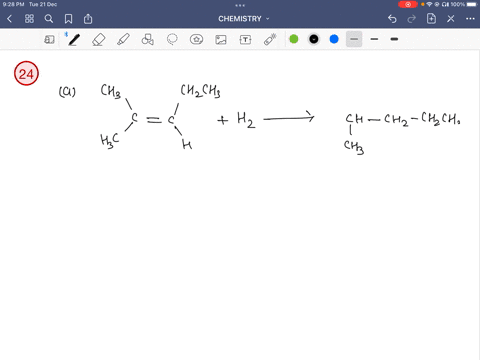This screenshot has height=360, width=480.
Task: Choose the blue pen color
Action: pyautogui.click(x=334, y=39)
